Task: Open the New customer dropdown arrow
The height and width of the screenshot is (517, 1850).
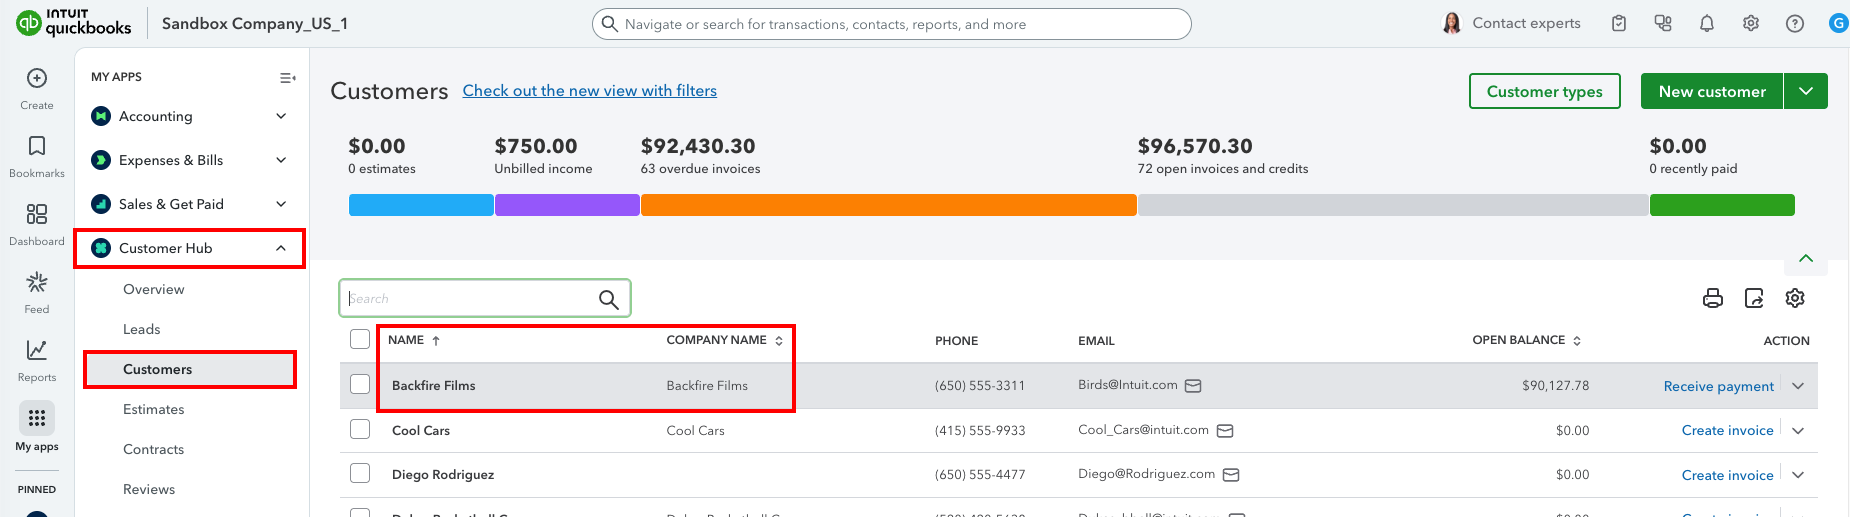Action: [1806, 91]
